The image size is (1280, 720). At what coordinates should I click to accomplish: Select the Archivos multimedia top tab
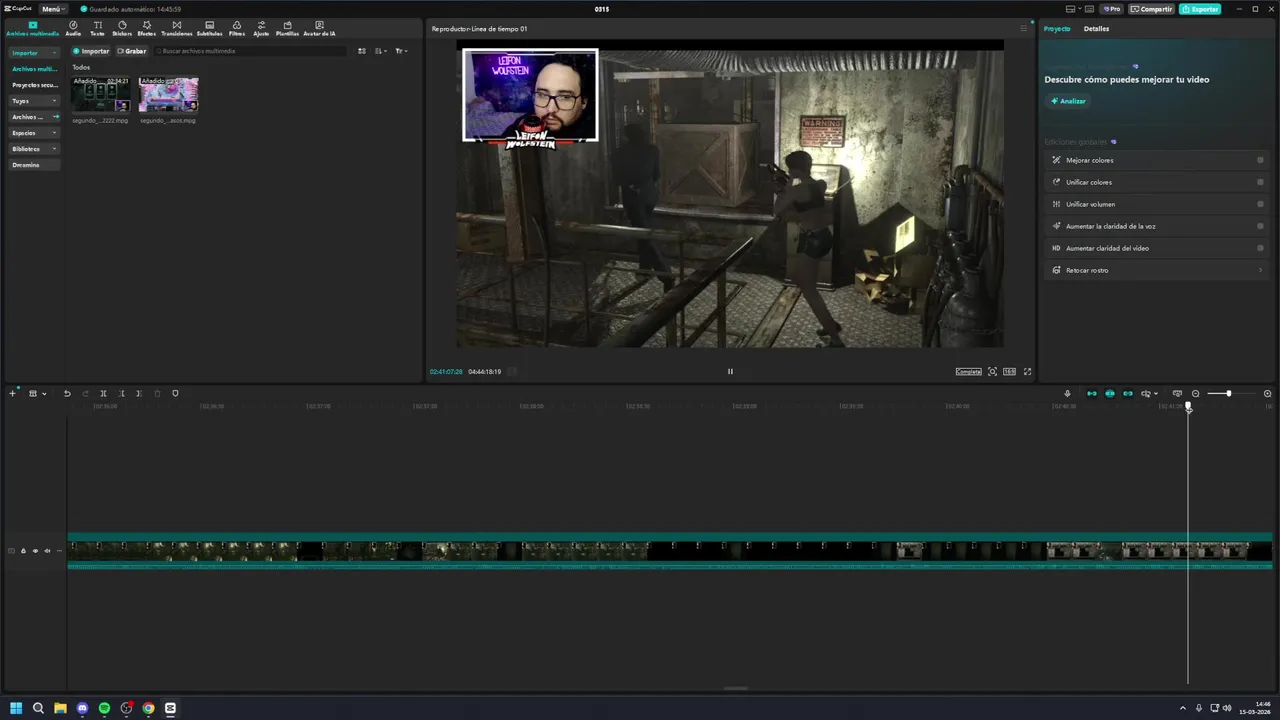(33, 28)
